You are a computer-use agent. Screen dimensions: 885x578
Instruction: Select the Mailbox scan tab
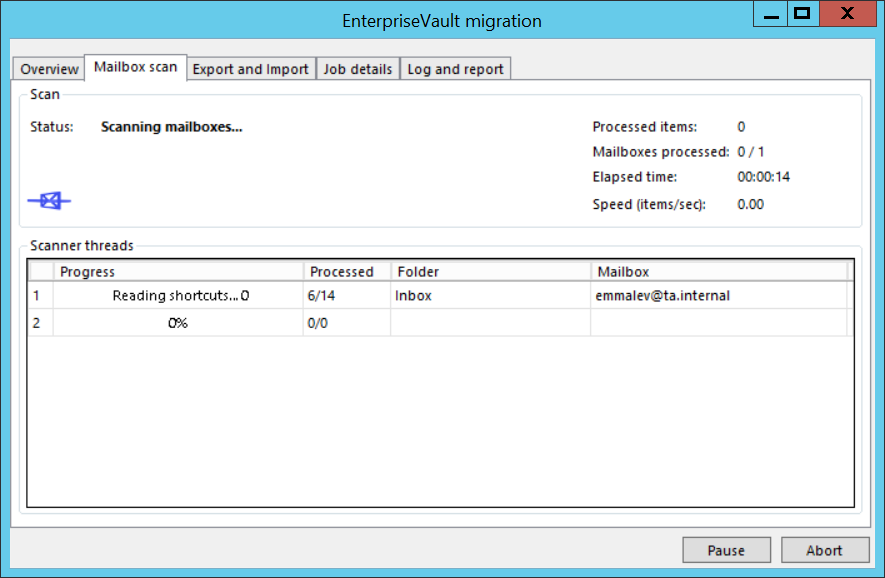click(135, 67)
